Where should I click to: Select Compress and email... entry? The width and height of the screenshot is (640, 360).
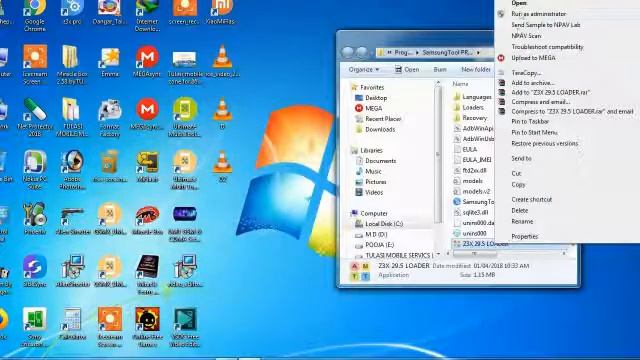pyautogui.click(x=540, y=102)
